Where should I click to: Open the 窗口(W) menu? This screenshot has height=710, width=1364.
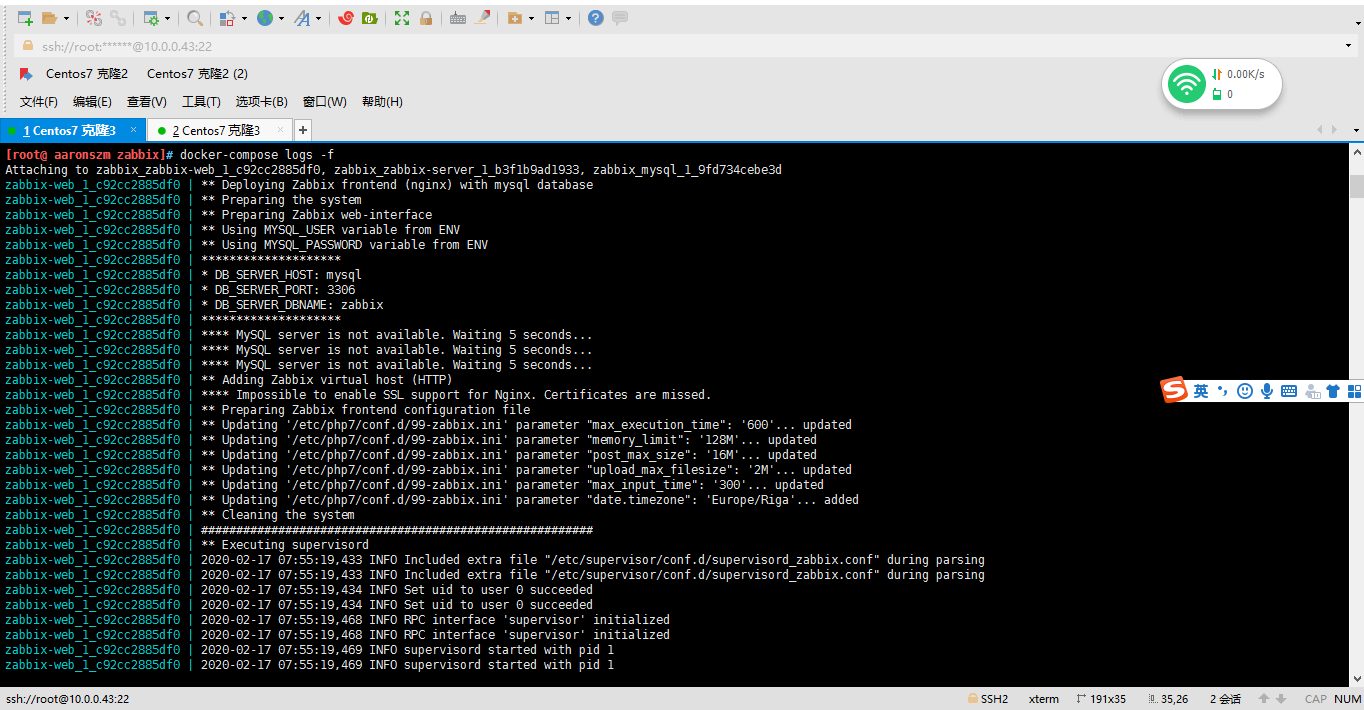pyautogui.click(x=325, y=102)
